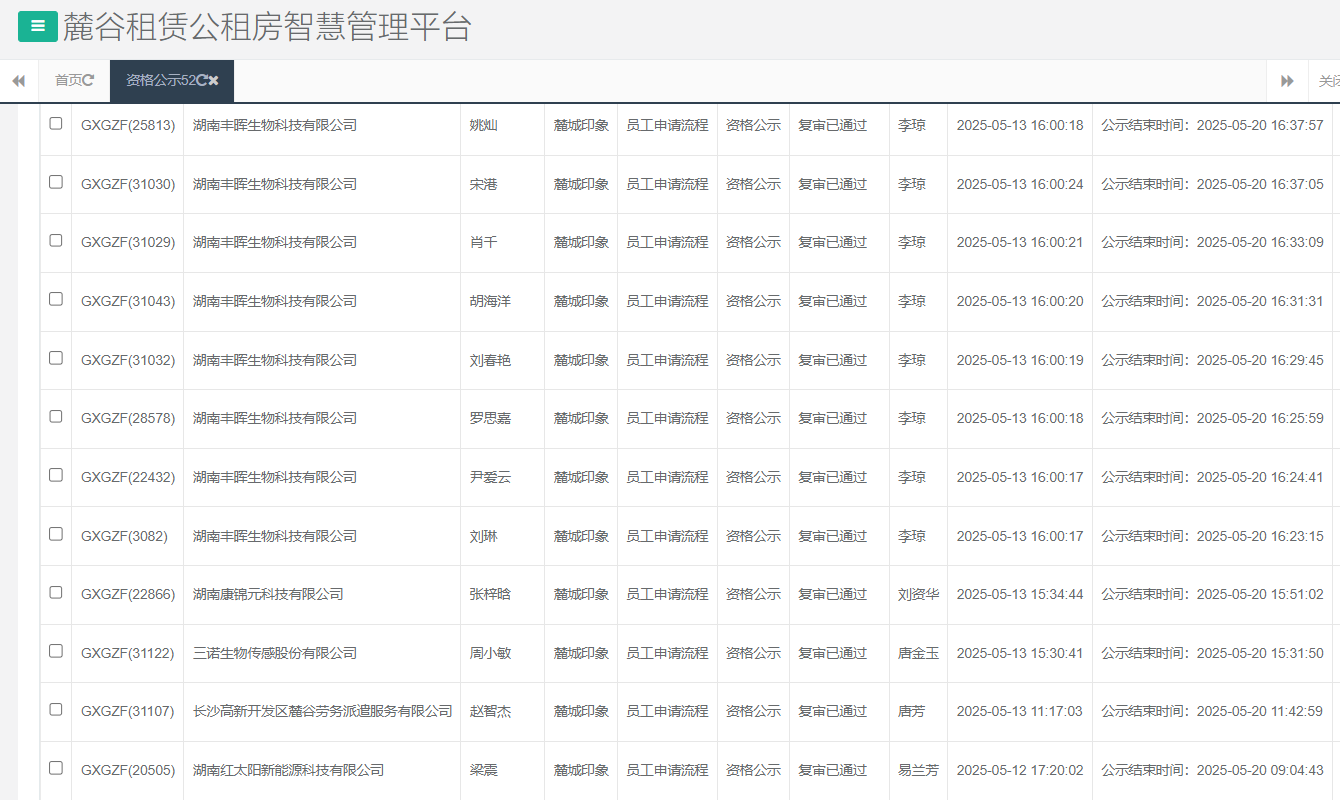Click the refresh icon on 首页 tab
Viewport: 1340px width, 800px height.
pos(91,81)
